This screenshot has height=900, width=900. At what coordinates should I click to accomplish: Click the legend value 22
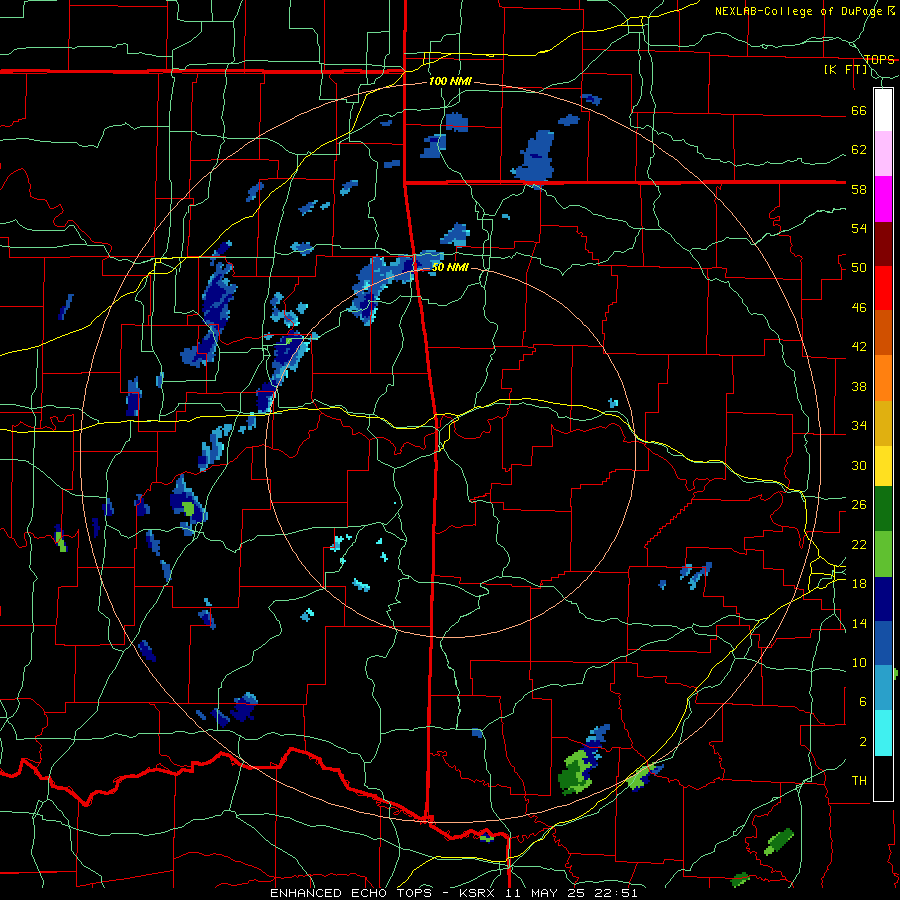coord(859,544)
